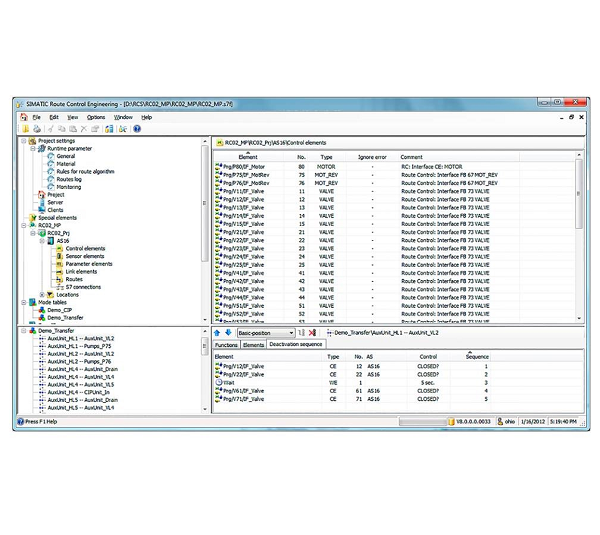Click the Mode tables icon in tree
Viewport: 600px width, 535px height.
[x=33, y=302]
